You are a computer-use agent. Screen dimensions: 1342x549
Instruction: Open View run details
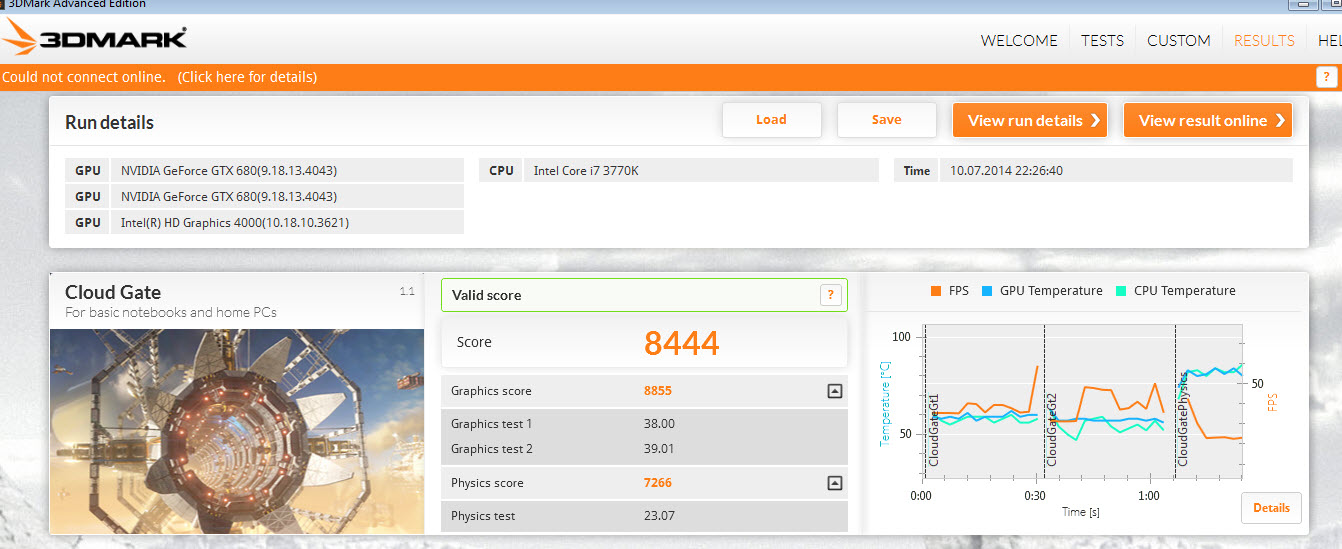(x=1030, y=120)
